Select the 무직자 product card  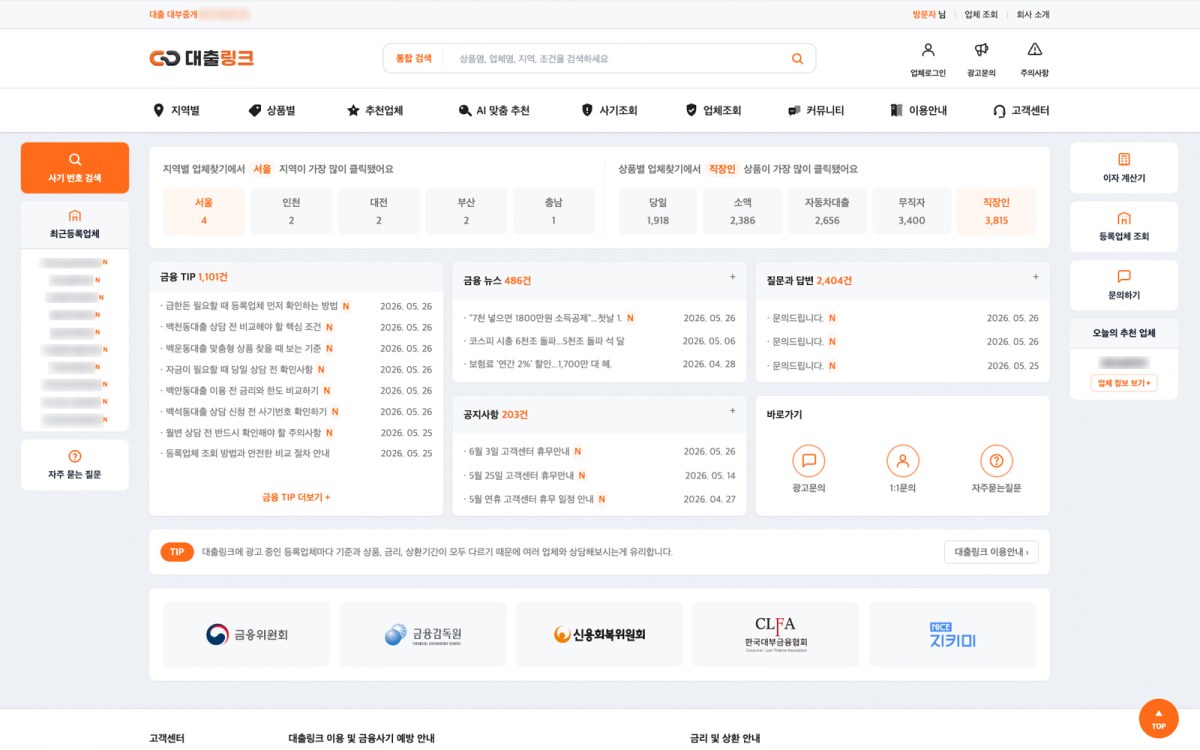[x=912, y=211]
